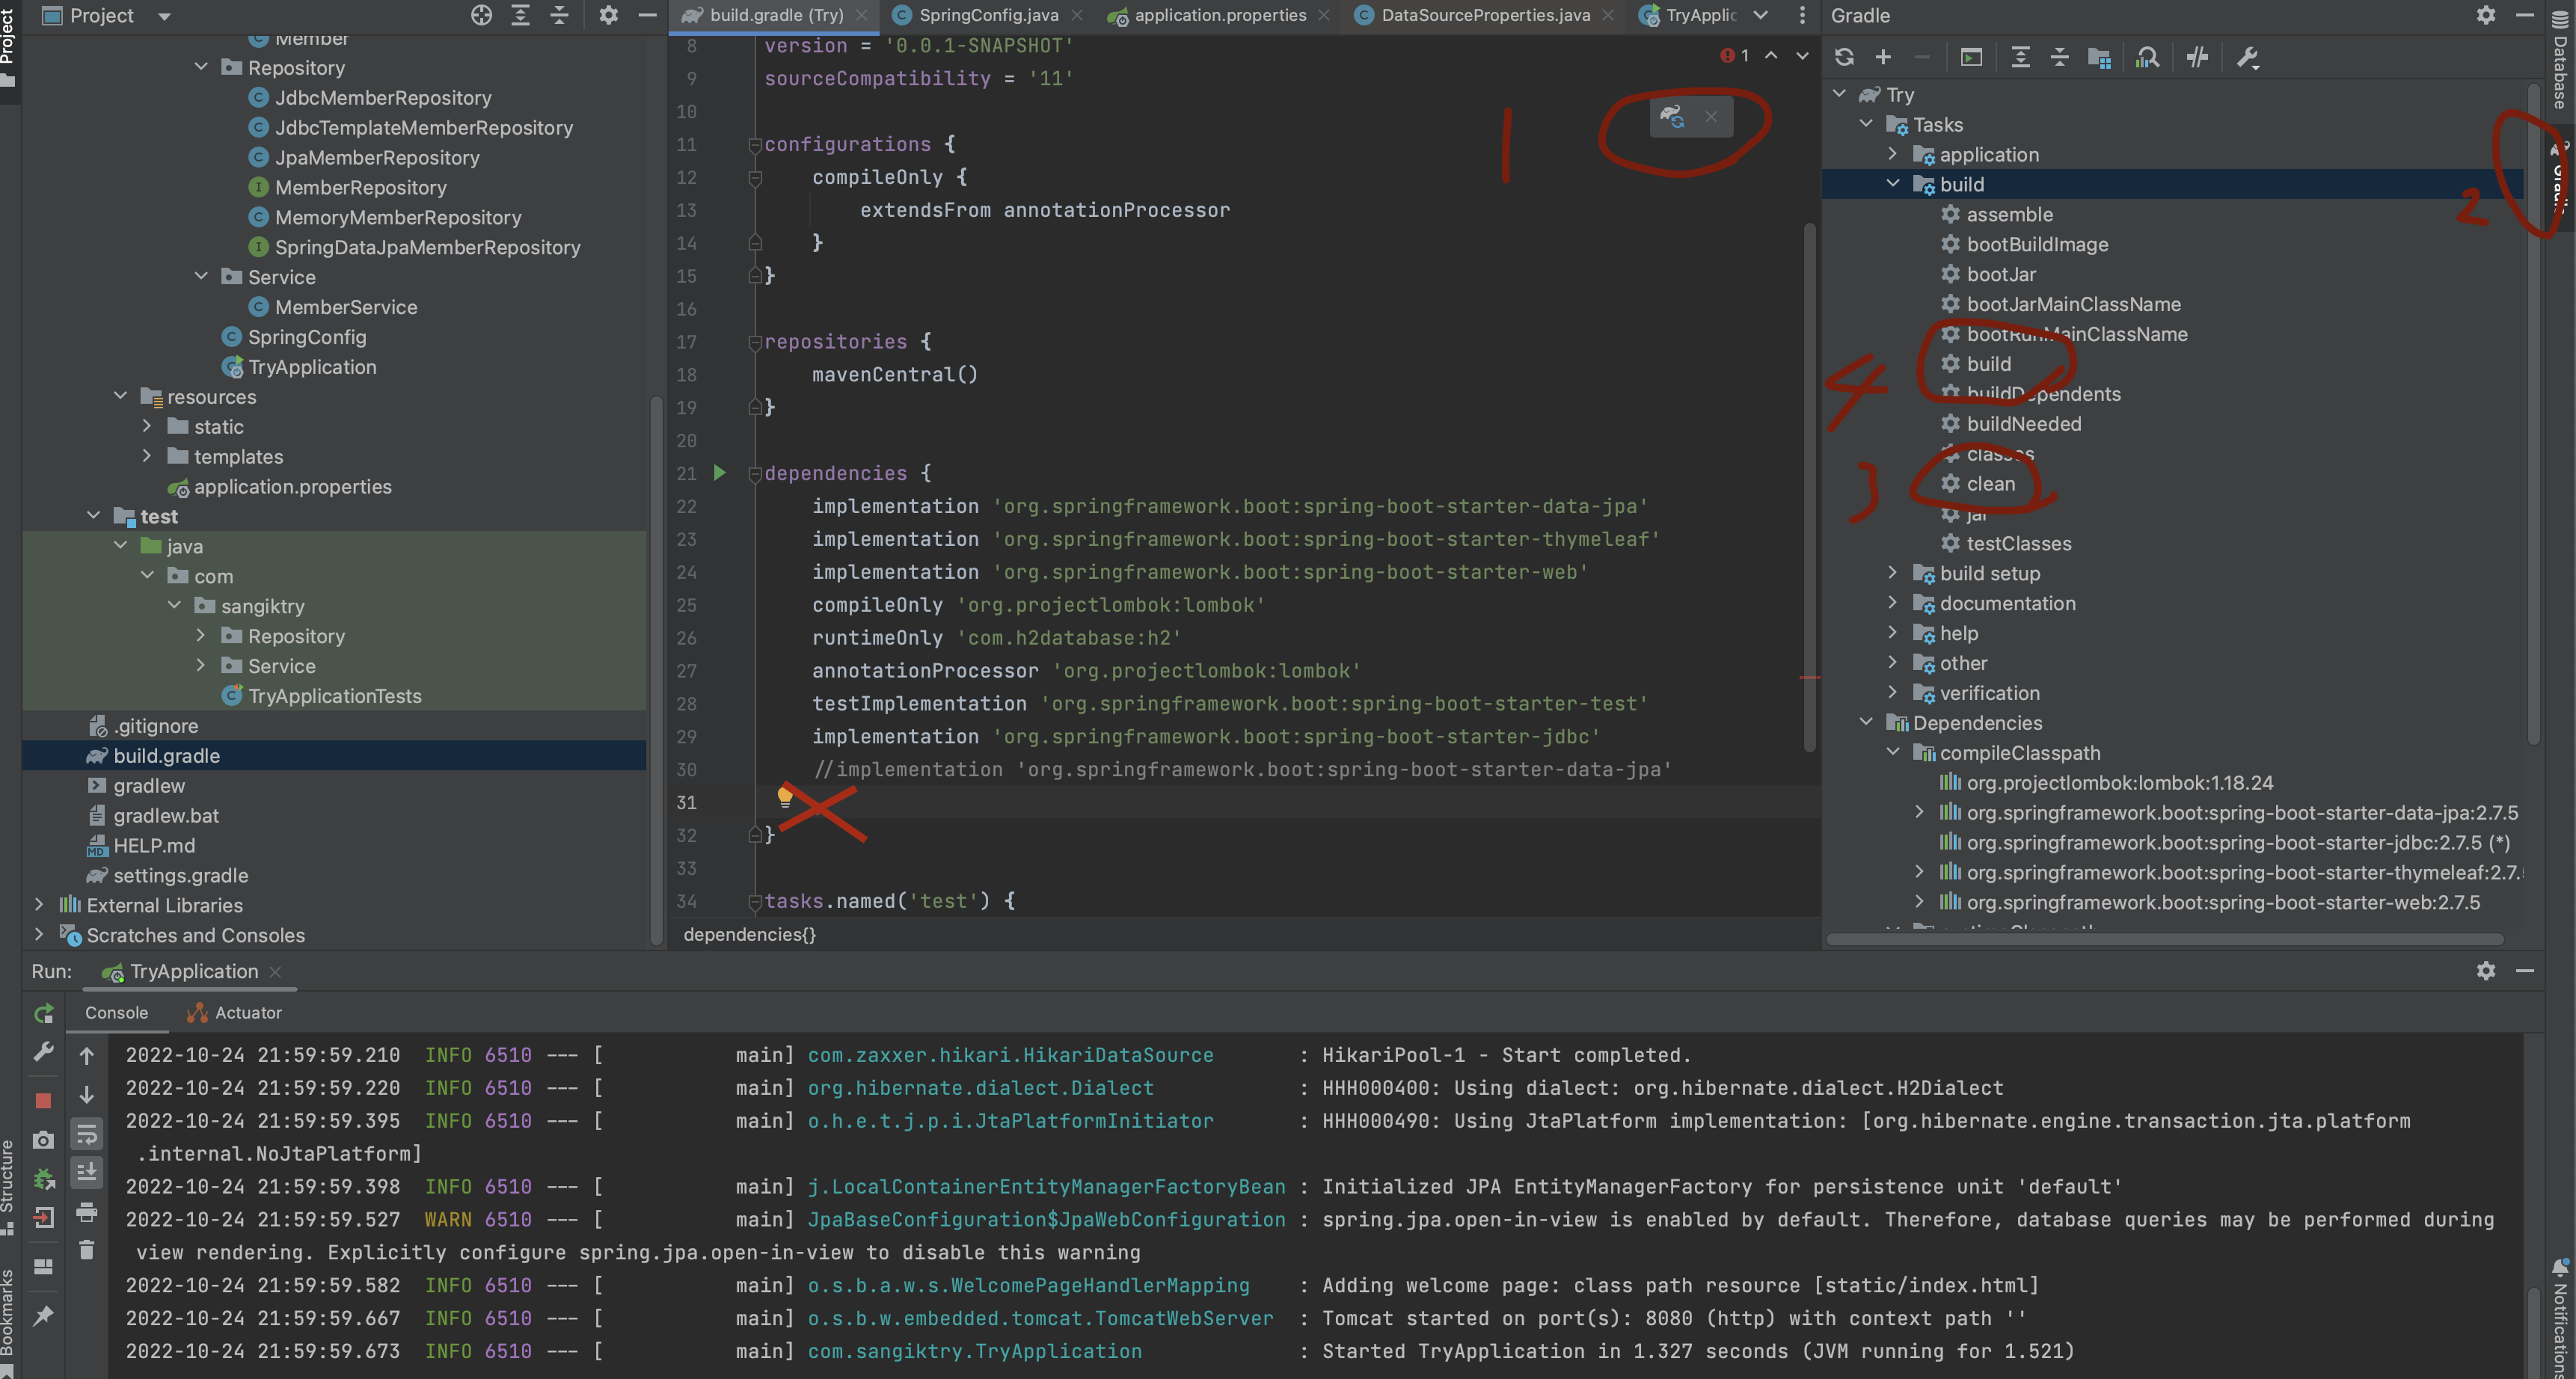Stop the running TryApplication
This screenshot has height=1379, width=2576.
(43, 1101)
